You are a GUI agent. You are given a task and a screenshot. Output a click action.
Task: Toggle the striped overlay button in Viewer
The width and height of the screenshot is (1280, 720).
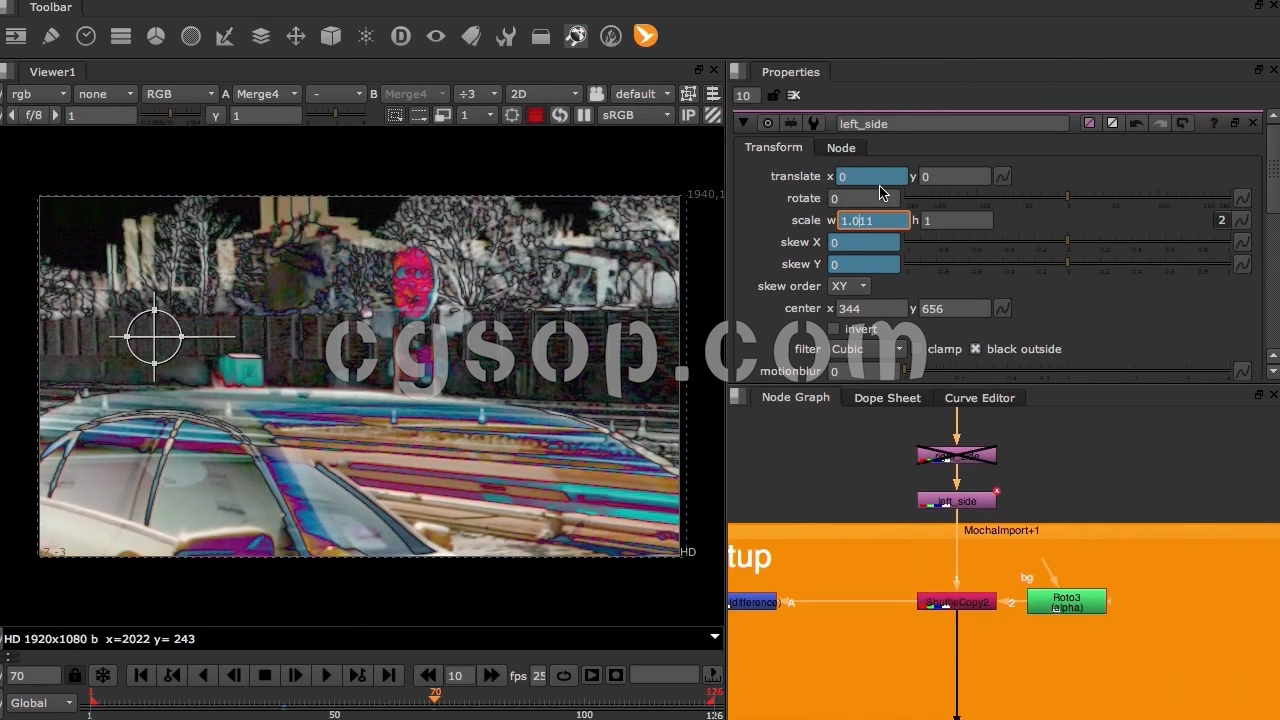[x=713, y=116]
